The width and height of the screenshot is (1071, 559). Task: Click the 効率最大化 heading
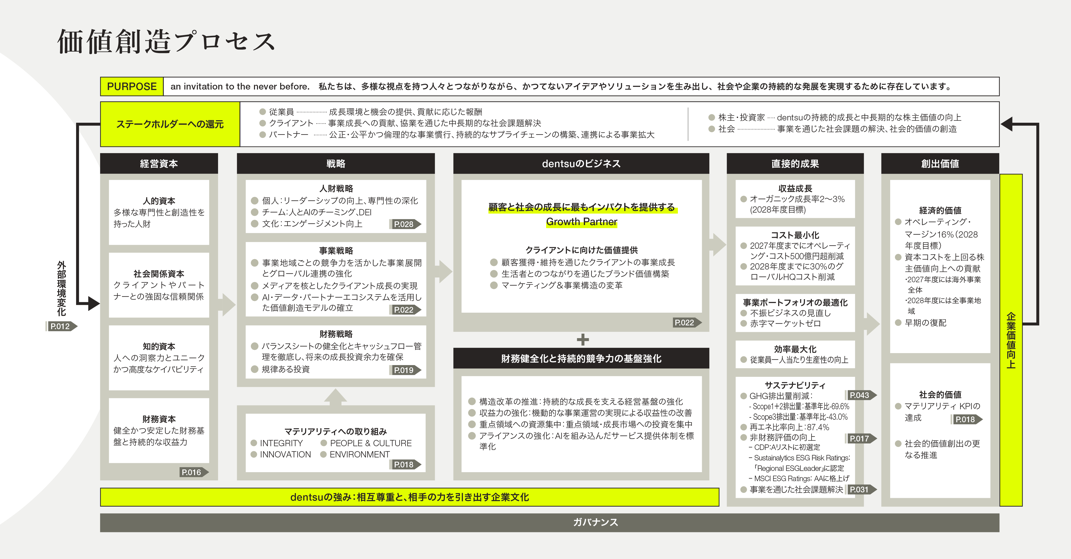coord(795,349)
